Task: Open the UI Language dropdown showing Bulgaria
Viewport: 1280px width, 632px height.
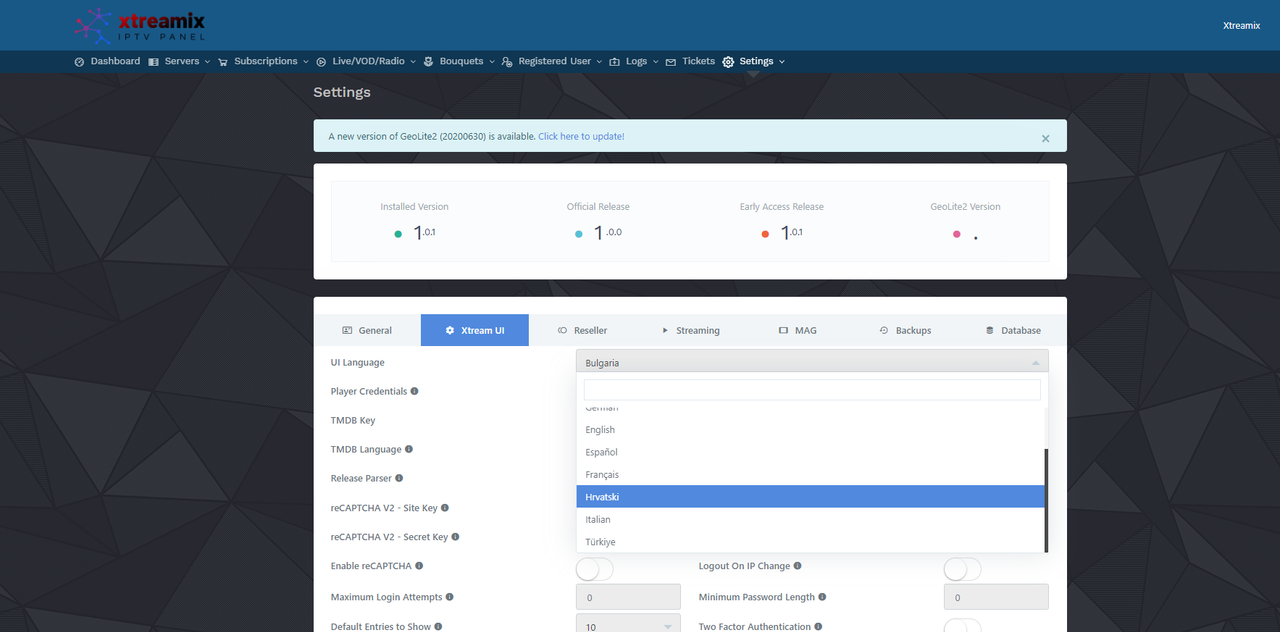Action: (812, 362)
